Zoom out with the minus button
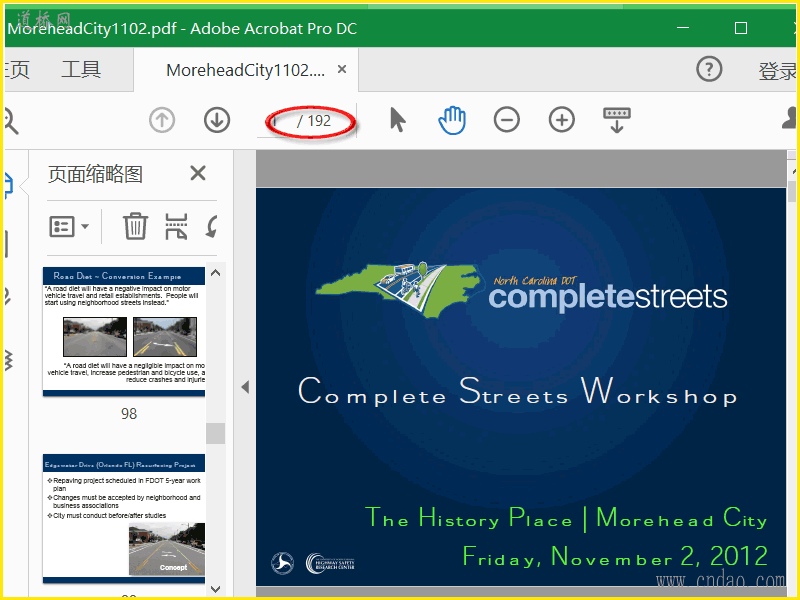 [507, 120]
